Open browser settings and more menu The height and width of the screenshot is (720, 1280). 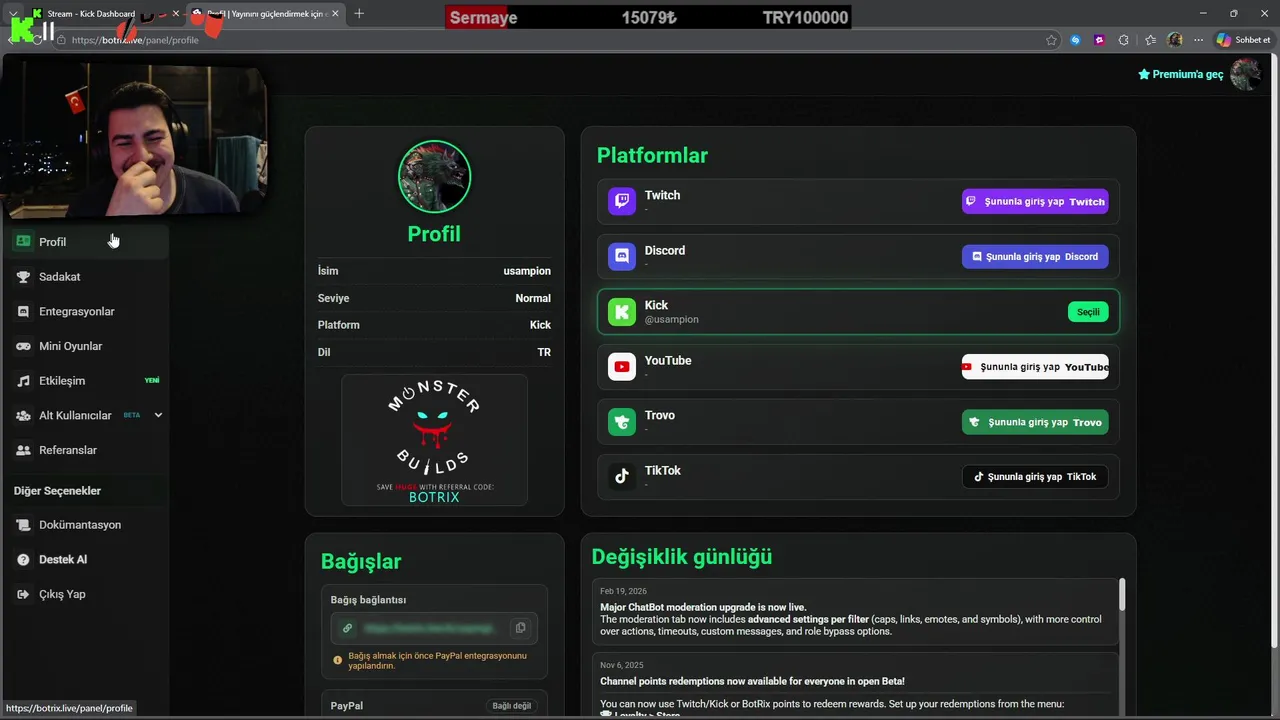[x=1198, y=40]
